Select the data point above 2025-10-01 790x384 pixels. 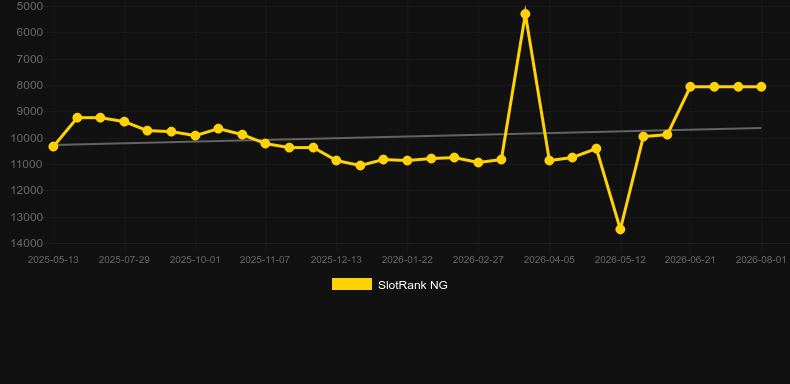click(x=195, y=136)
